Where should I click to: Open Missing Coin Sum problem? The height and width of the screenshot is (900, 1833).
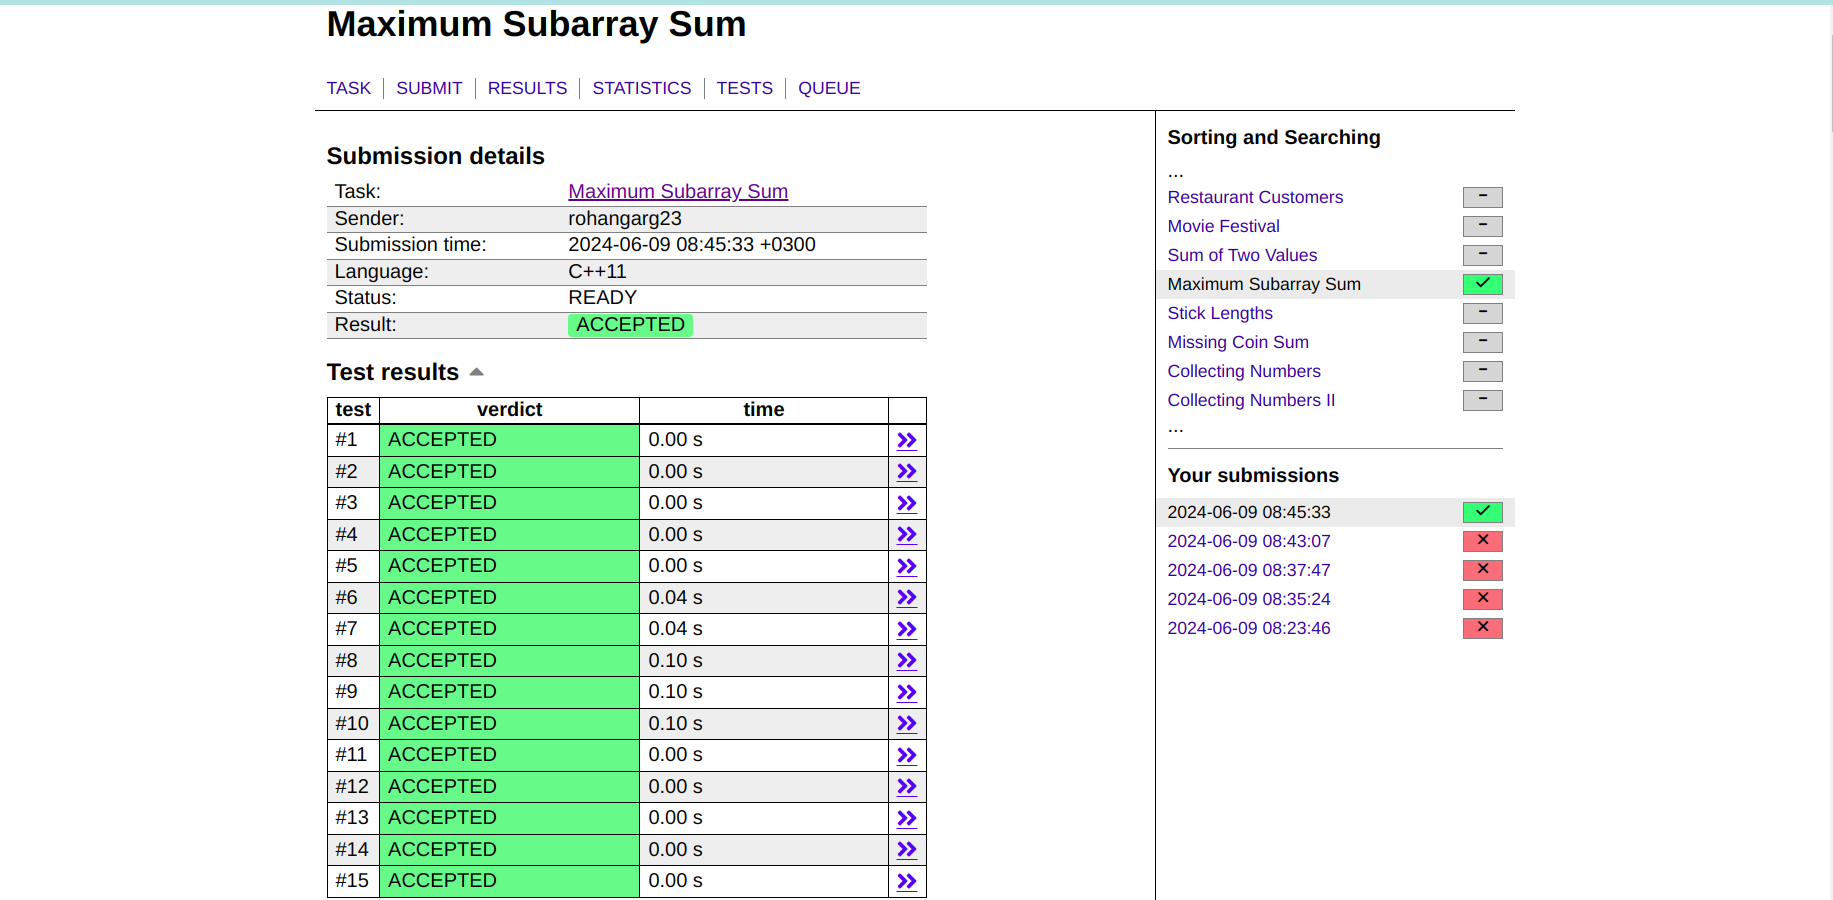pos(1238,342)
